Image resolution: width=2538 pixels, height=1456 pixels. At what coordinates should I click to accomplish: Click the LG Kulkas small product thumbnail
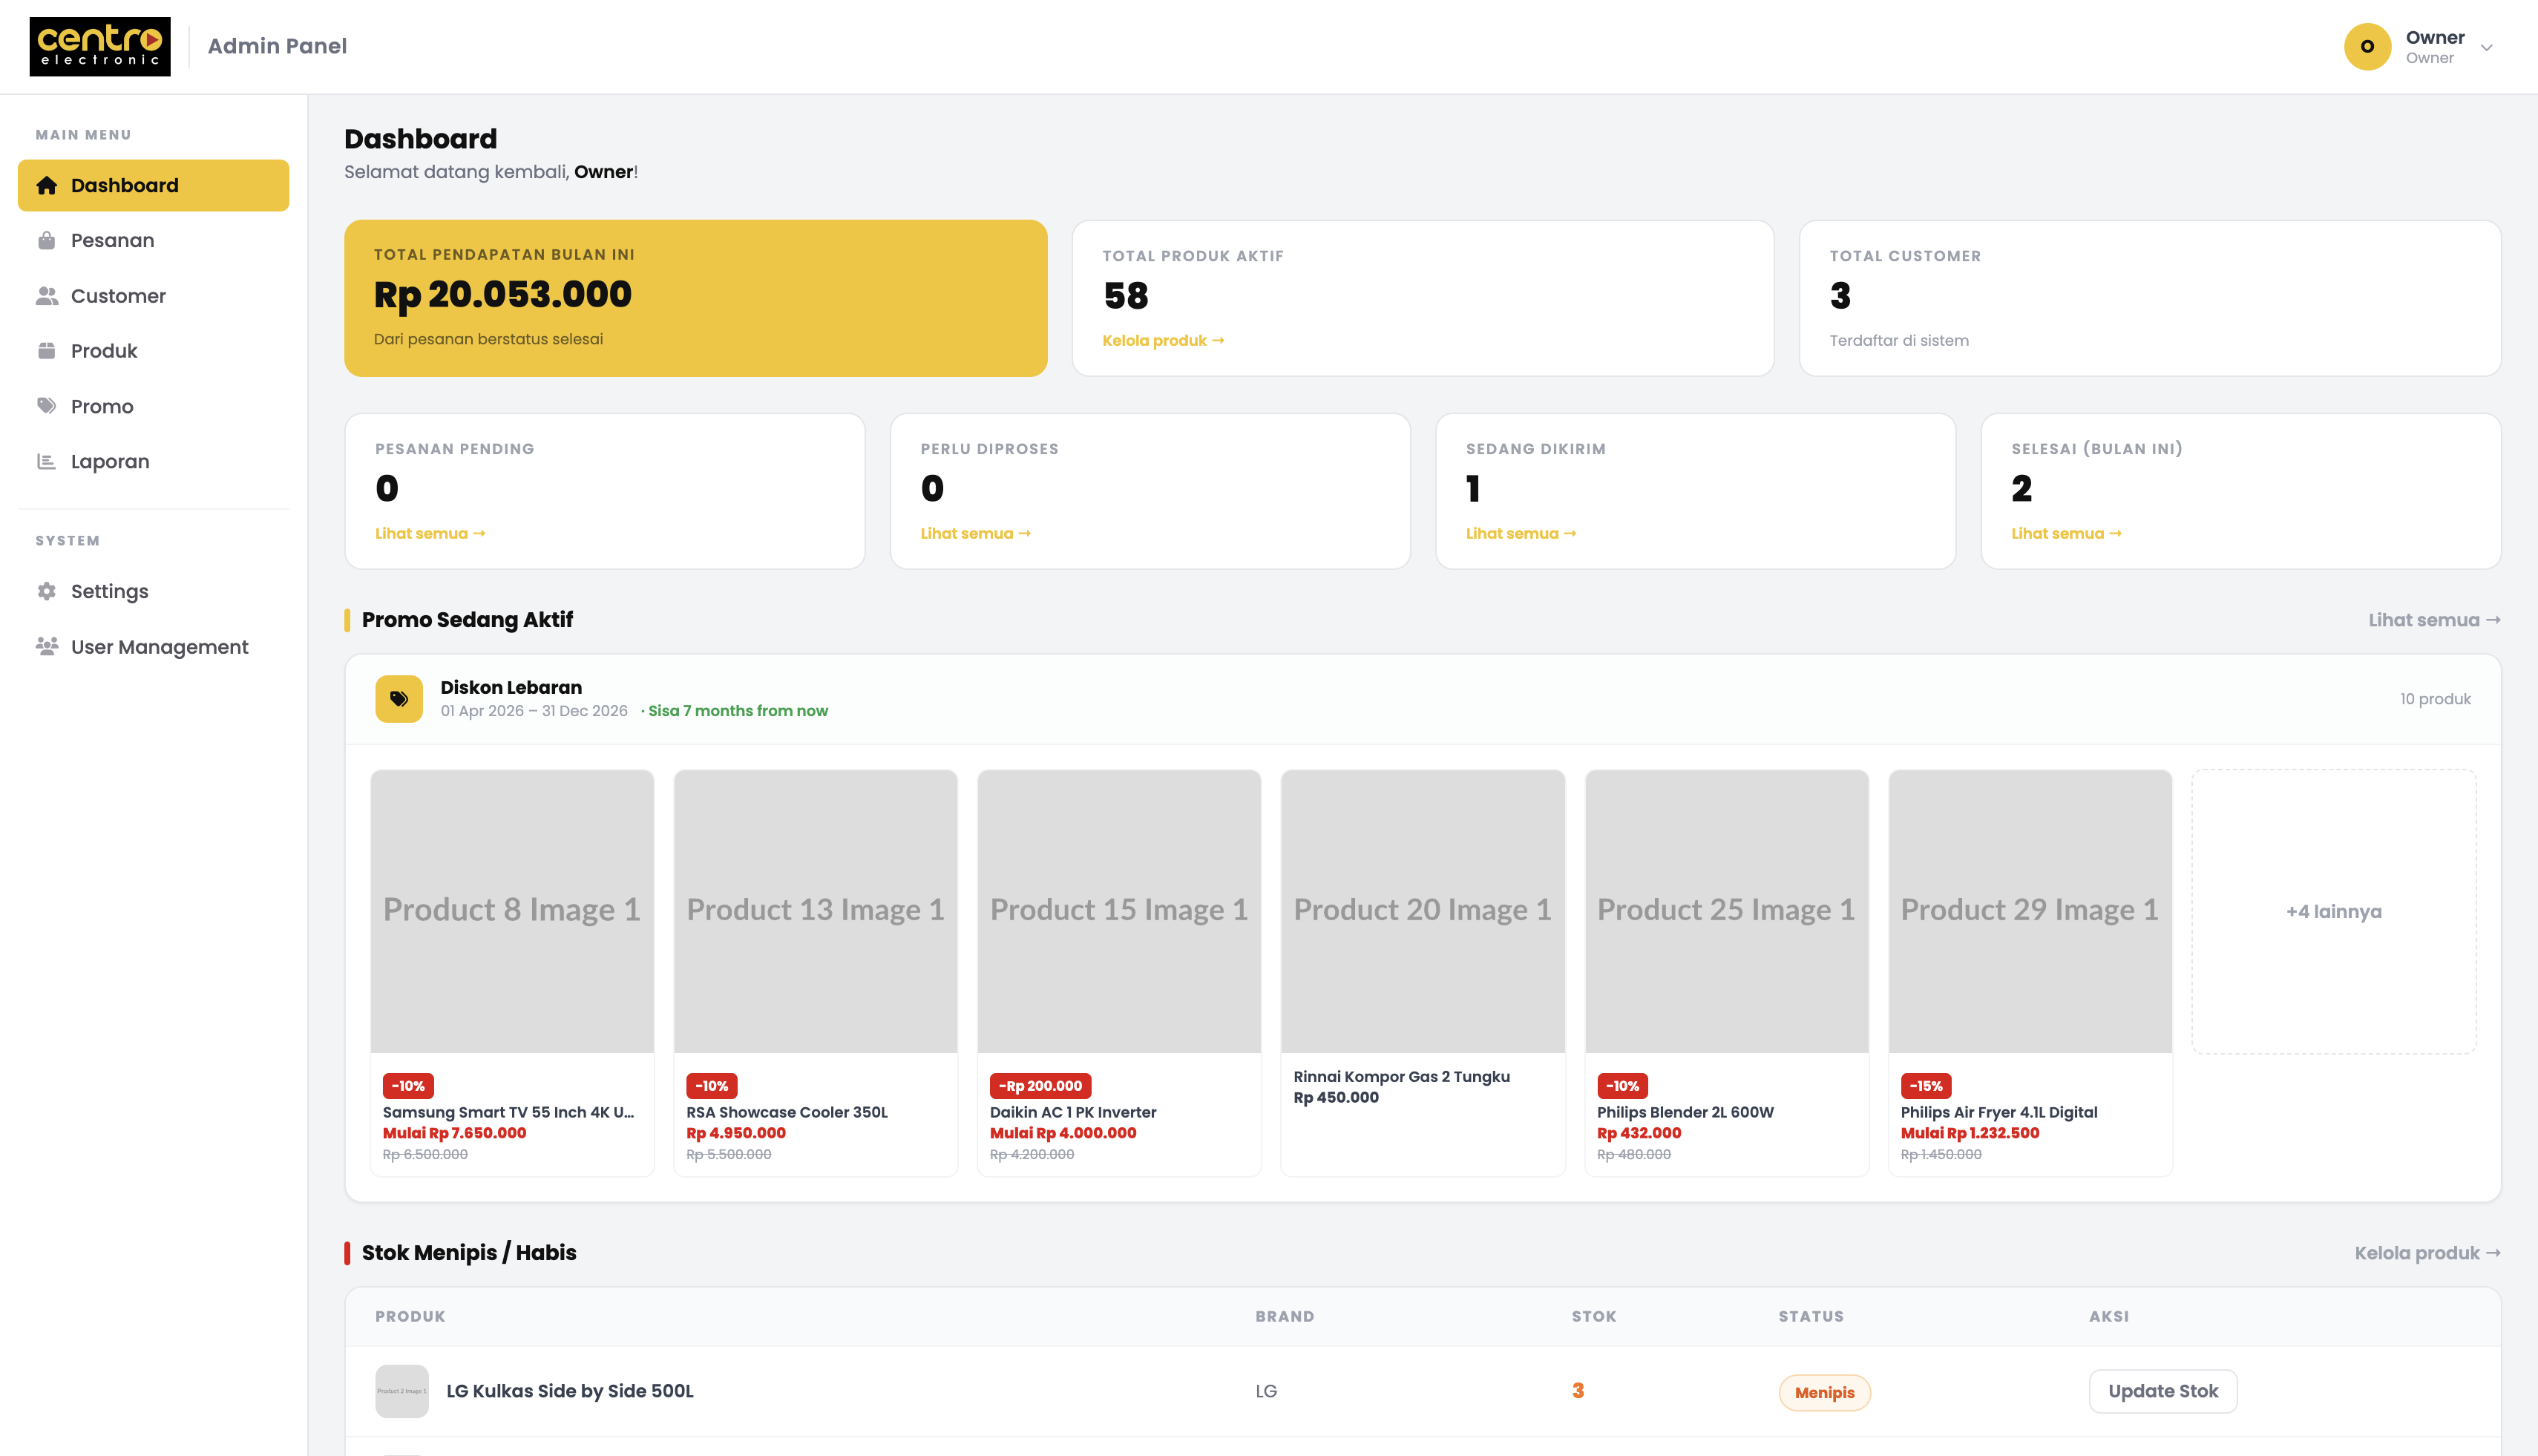point(402,1391)
